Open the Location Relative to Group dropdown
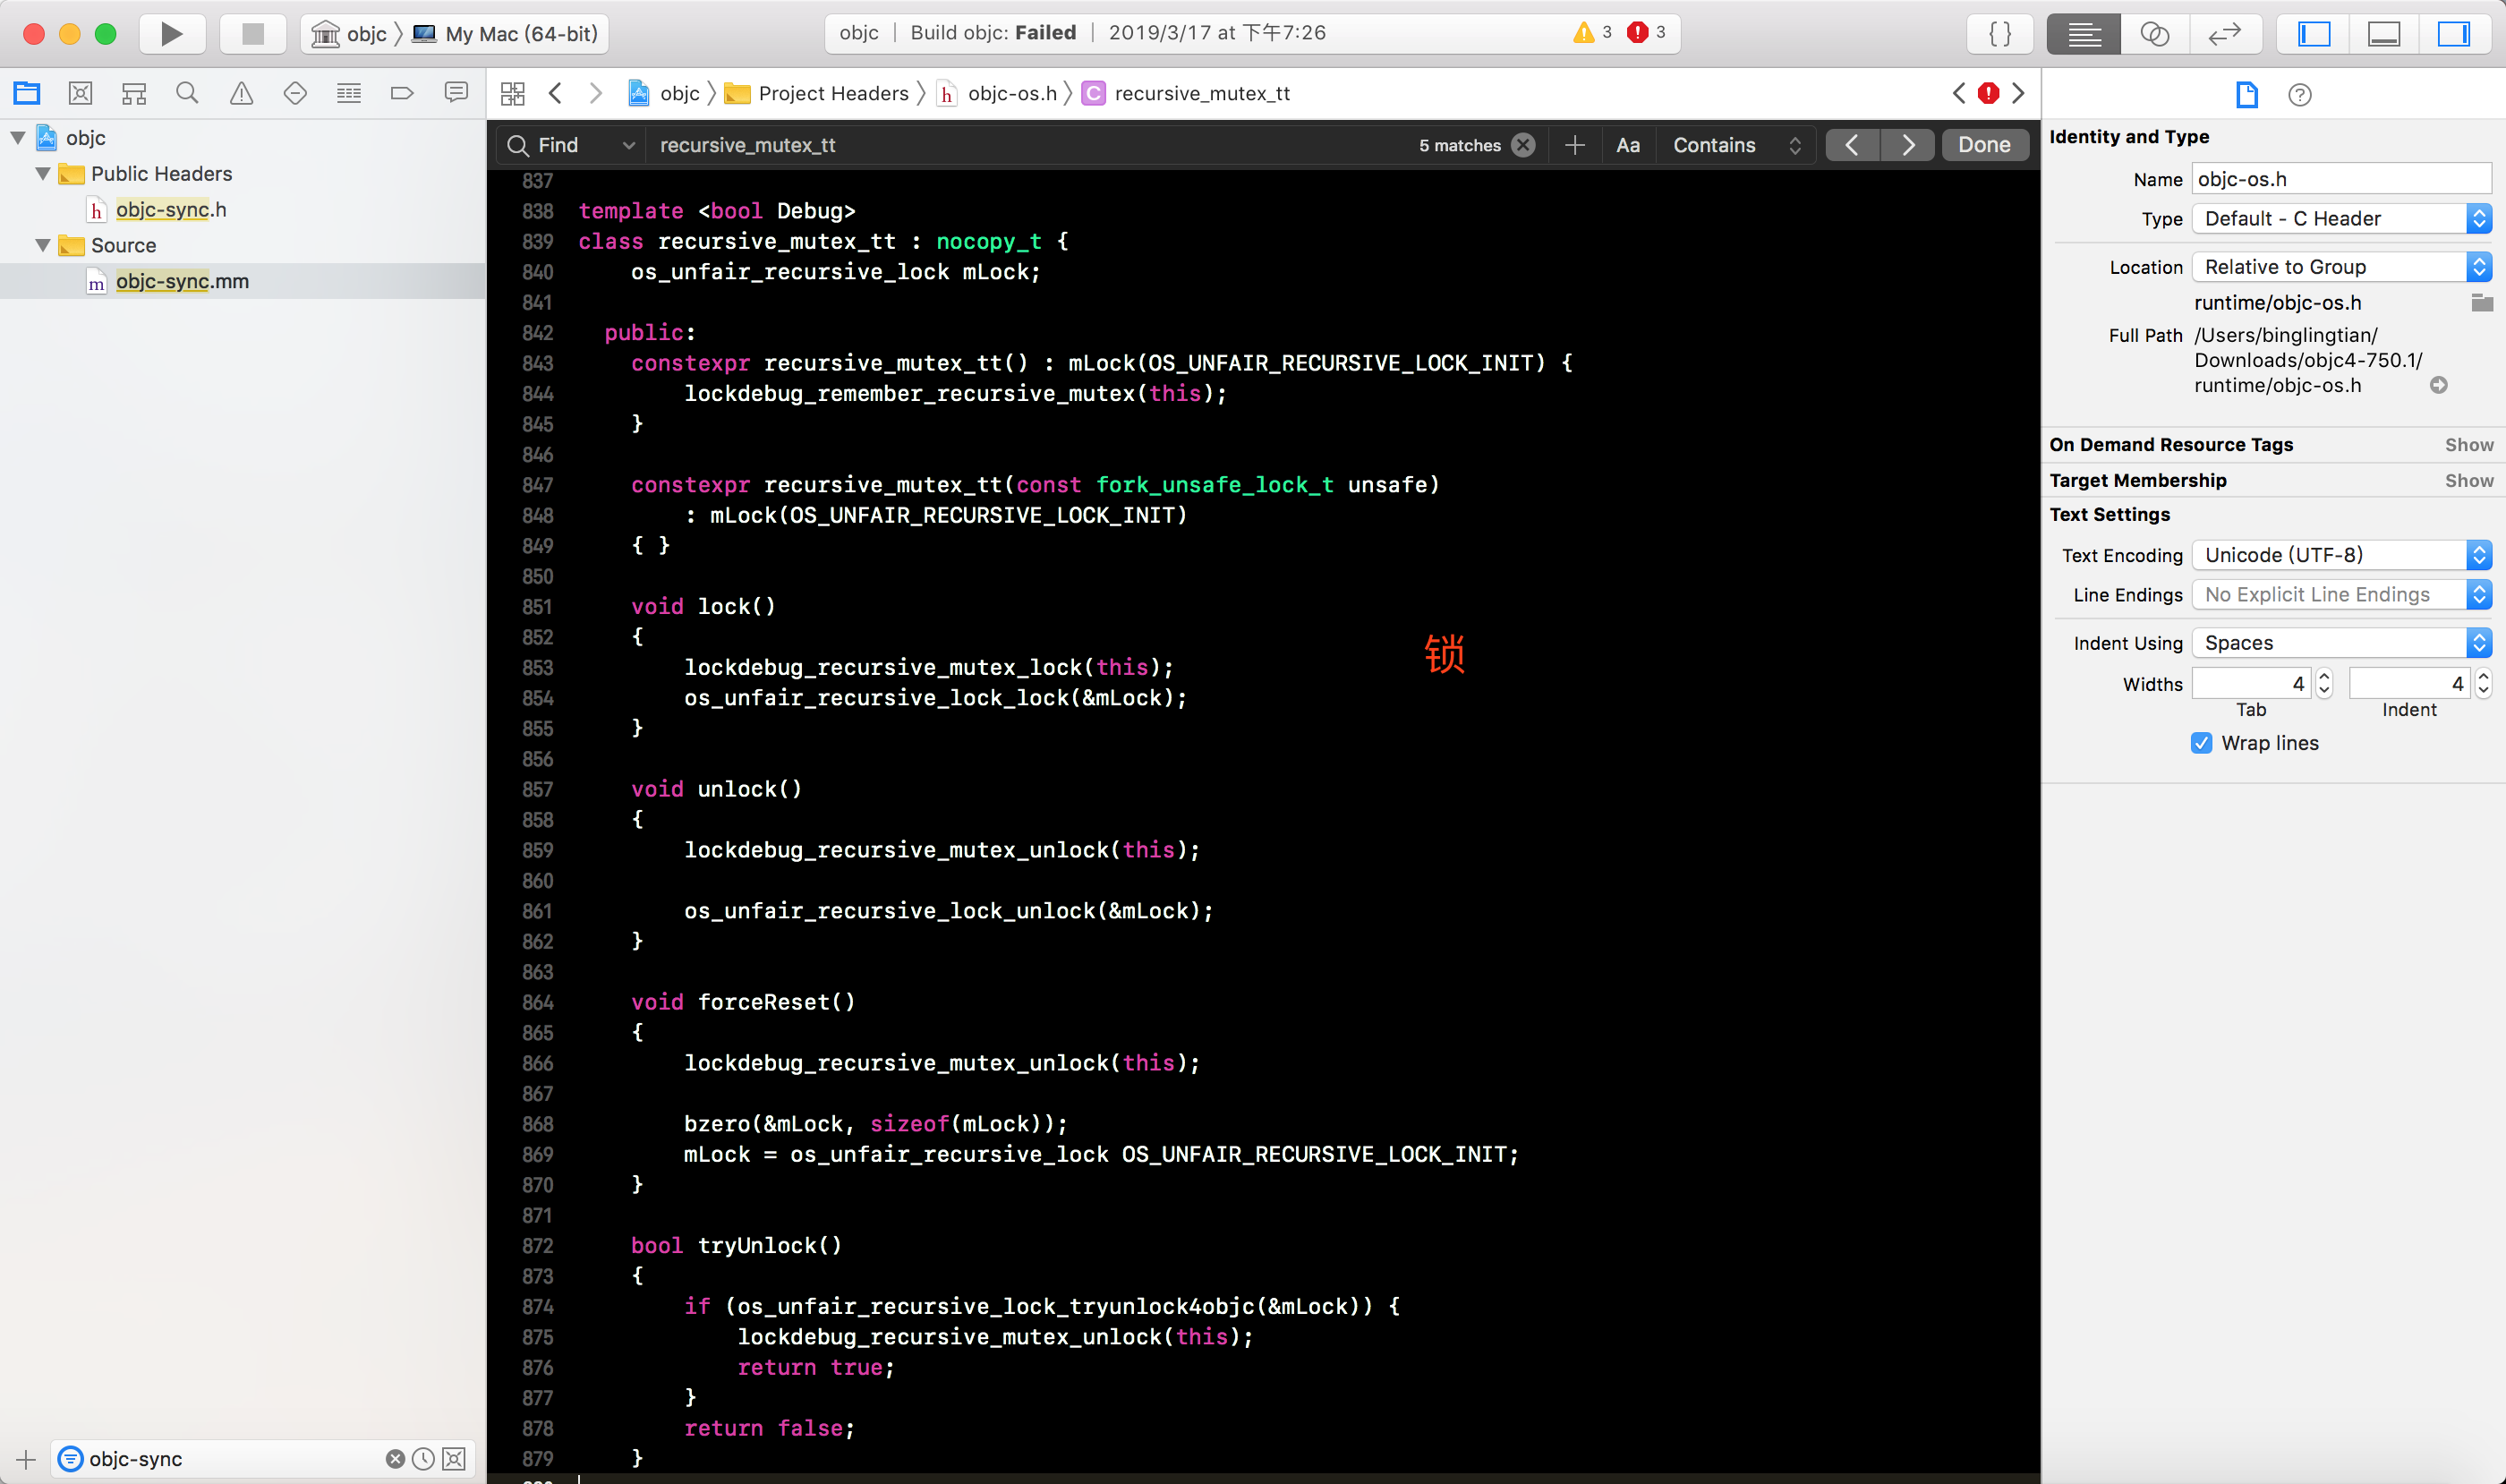Image resolution: width=2506 pixels, height=1484 pixels. 2341,267
